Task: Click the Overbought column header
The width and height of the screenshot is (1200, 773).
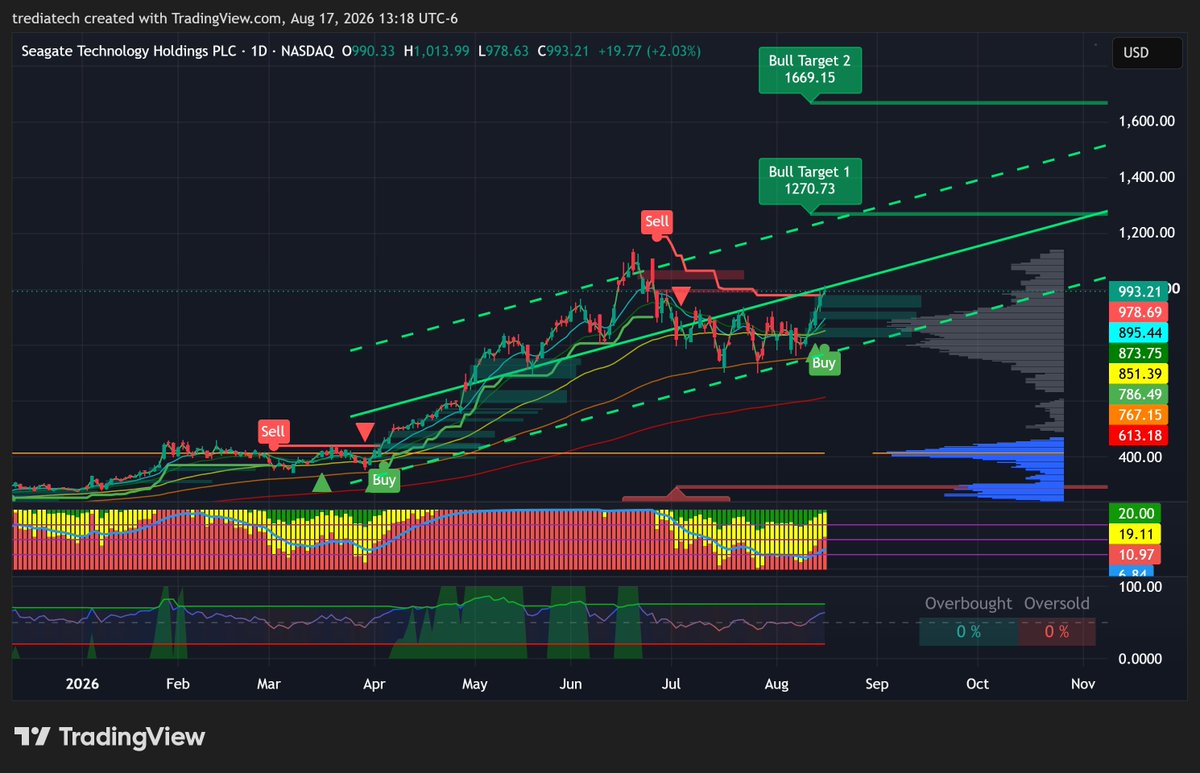Action: click(968, 604)
